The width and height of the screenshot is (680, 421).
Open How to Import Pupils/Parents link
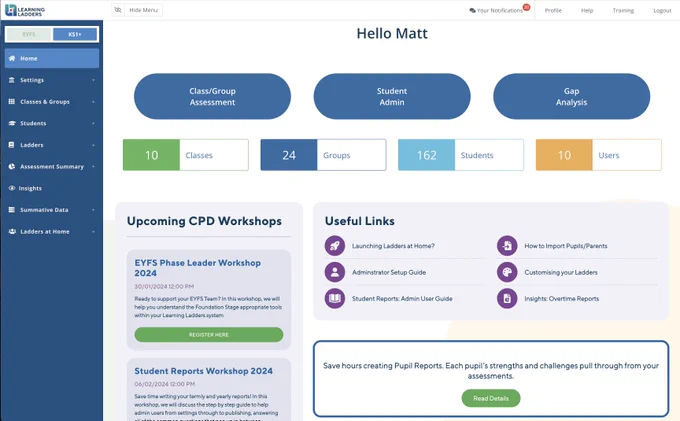(x=566, y=246)
